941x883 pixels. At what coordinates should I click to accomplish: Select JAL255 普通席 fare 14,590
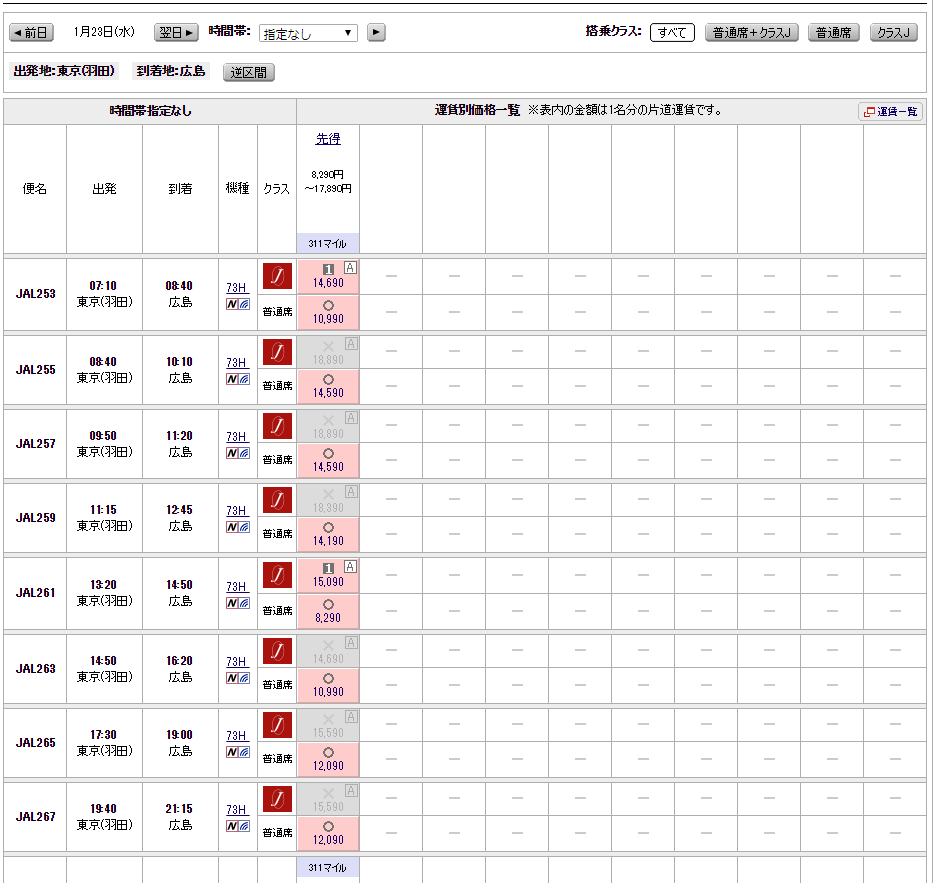328,387
